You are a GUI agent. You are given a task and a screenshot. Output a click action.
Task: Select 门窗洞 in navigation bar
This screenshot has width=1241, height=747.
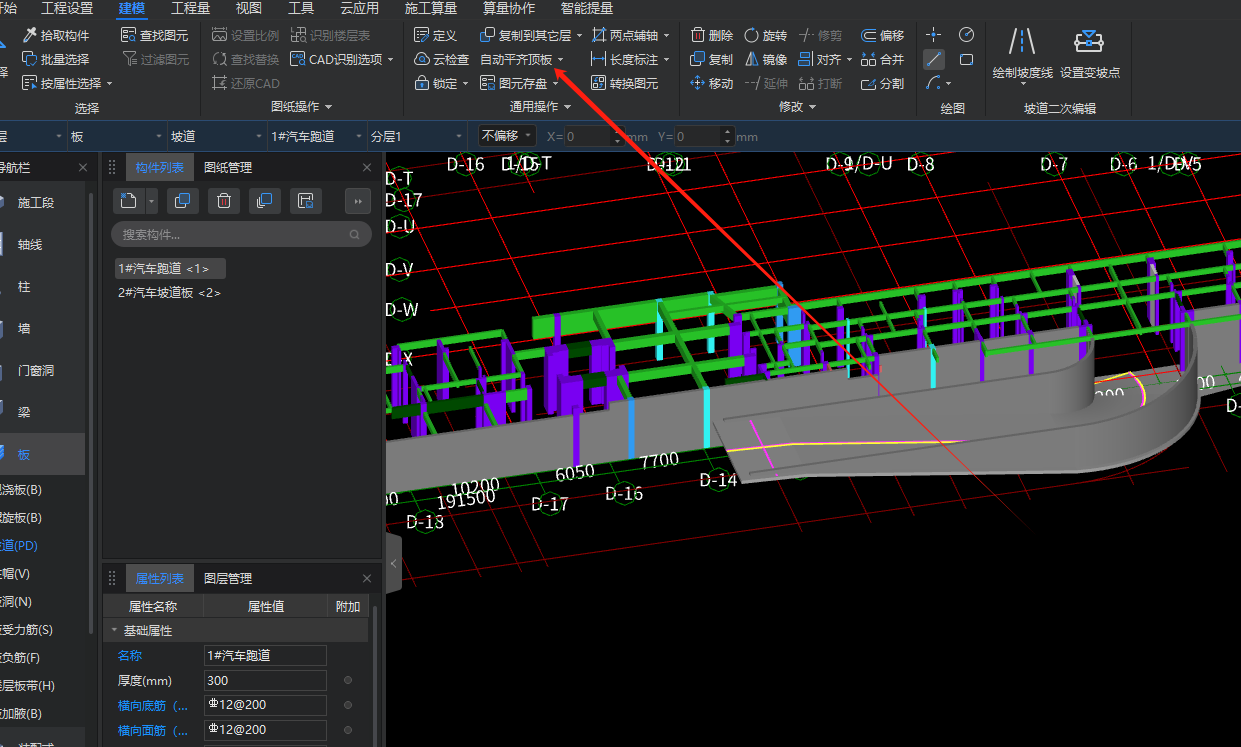coord(35,370)
